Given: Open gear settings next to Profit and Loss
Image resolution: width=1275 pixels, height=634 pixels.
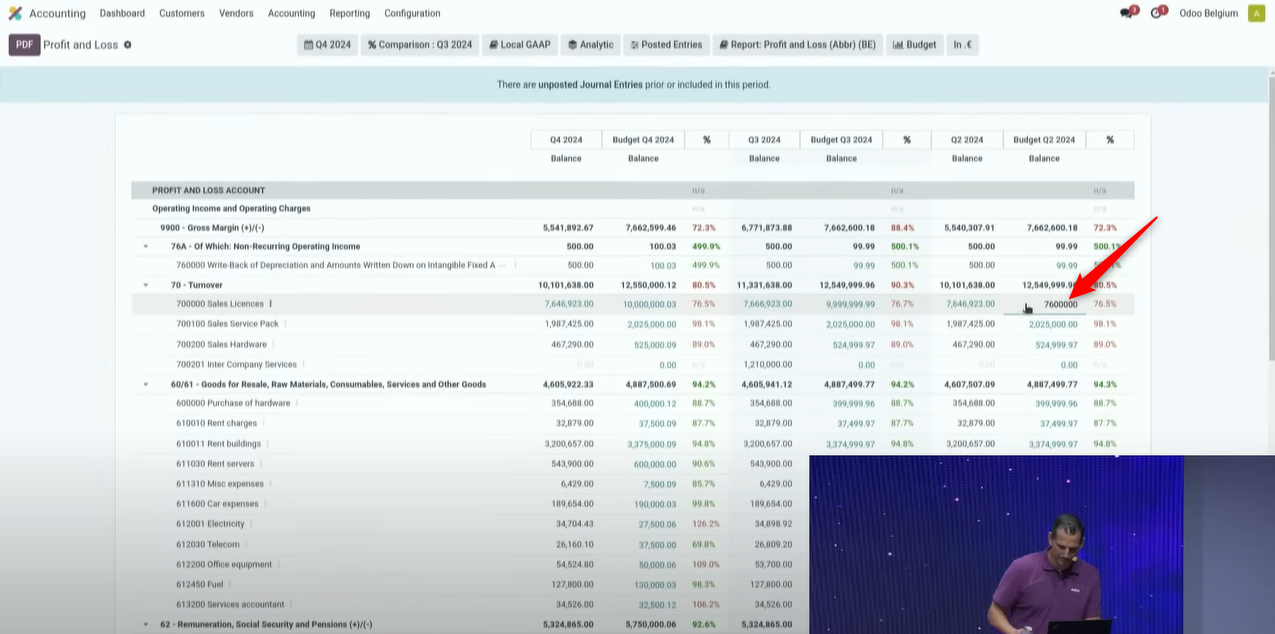Looking at the screenshot, I should coord(128,45).
